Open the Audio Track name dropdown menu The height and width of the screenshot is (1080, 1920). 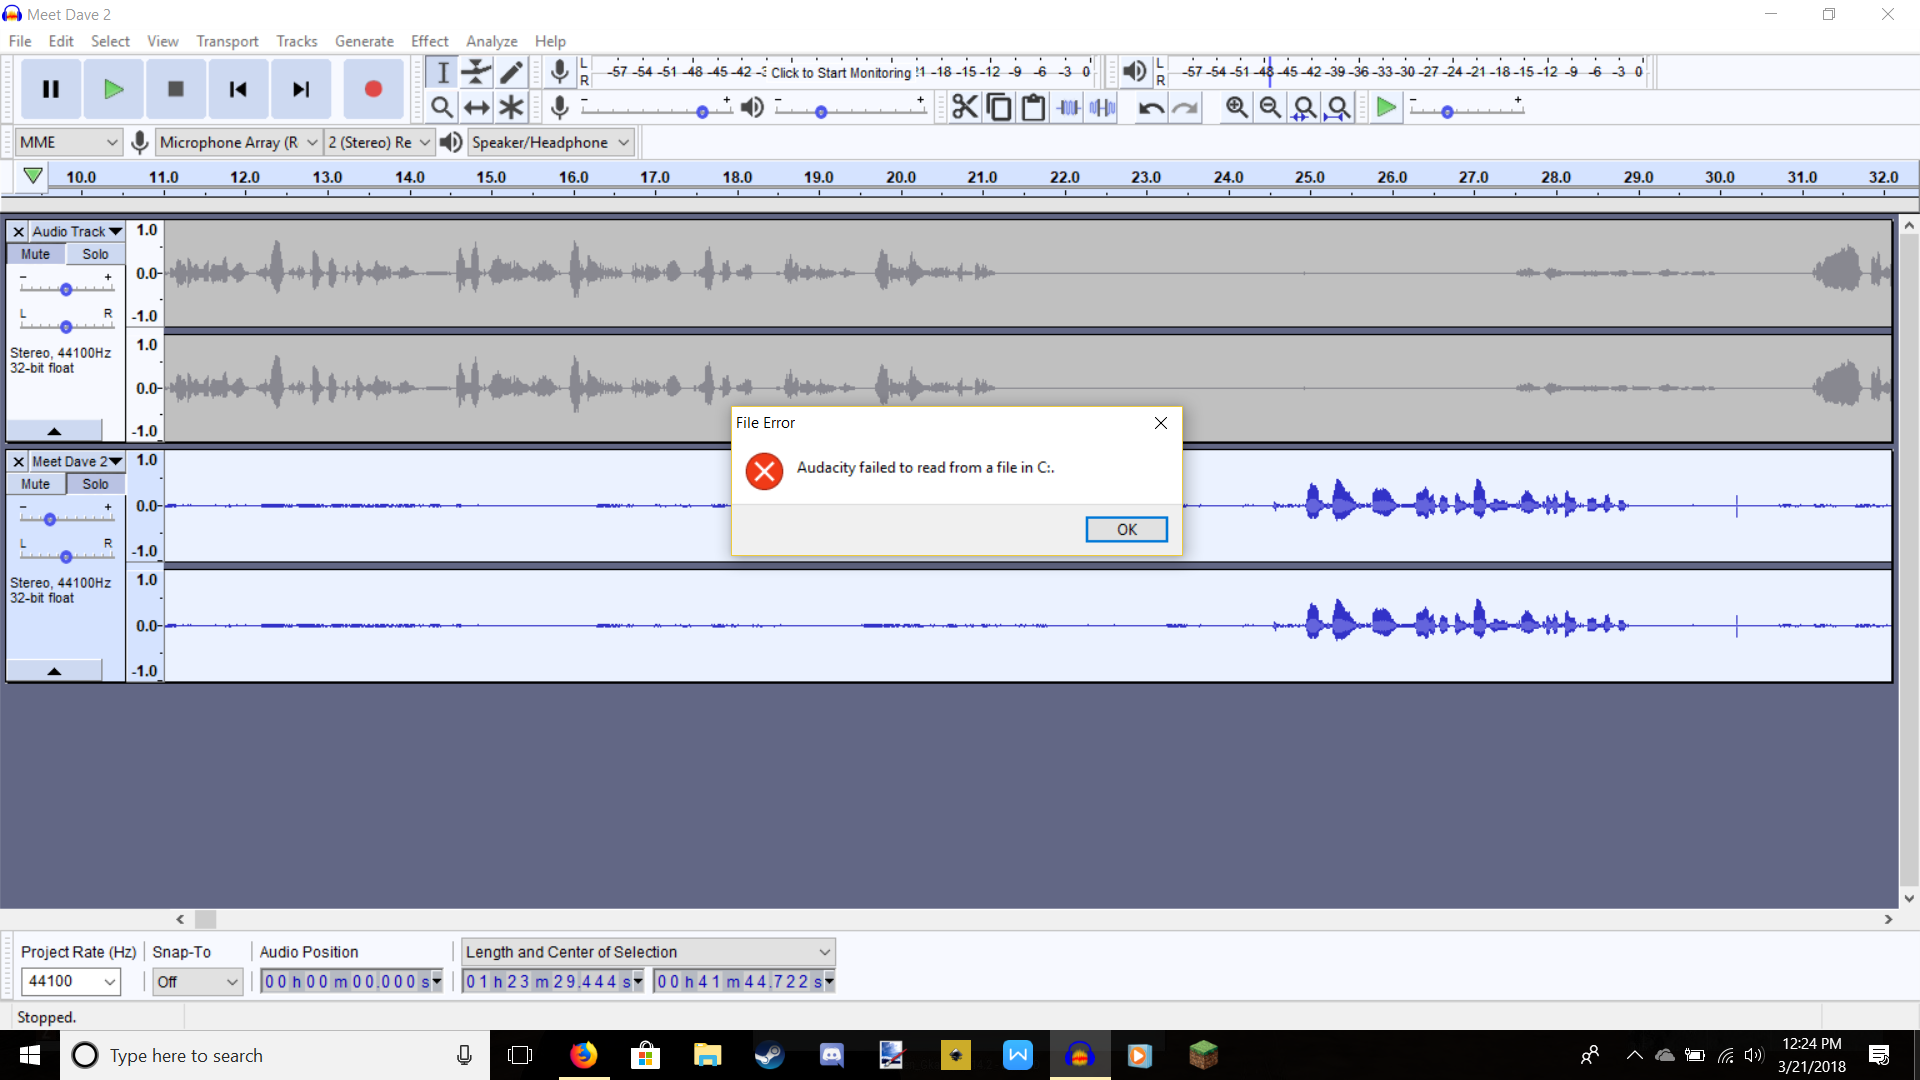tap(113, 231)
